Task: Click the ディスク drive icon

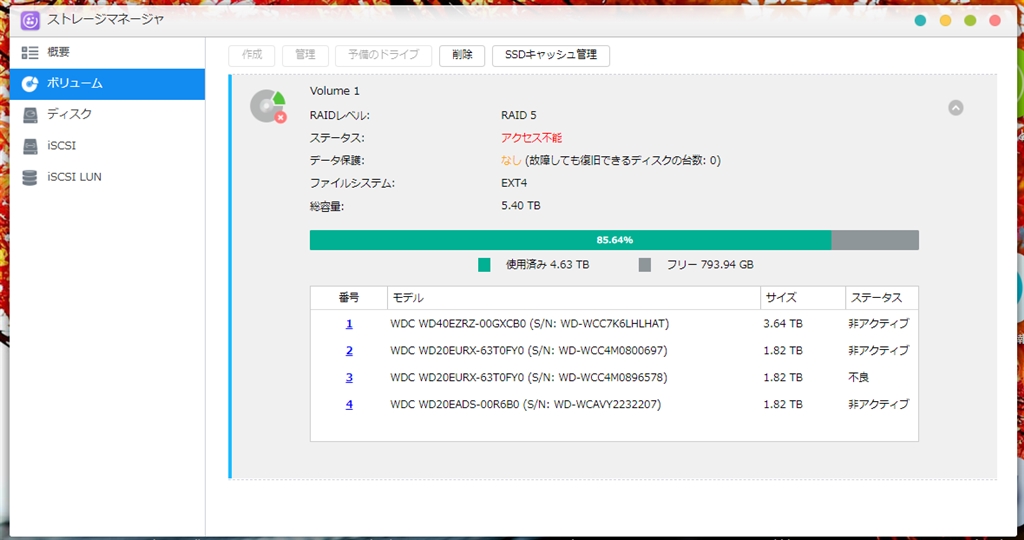Action: tap(30, 115)
